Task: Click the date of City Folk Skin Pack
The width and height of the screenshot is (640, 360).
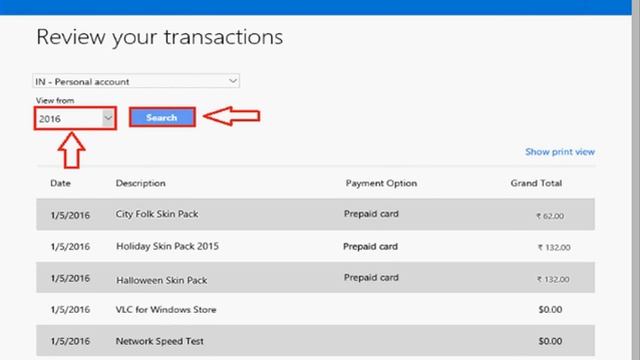Action: coord(70,215)
